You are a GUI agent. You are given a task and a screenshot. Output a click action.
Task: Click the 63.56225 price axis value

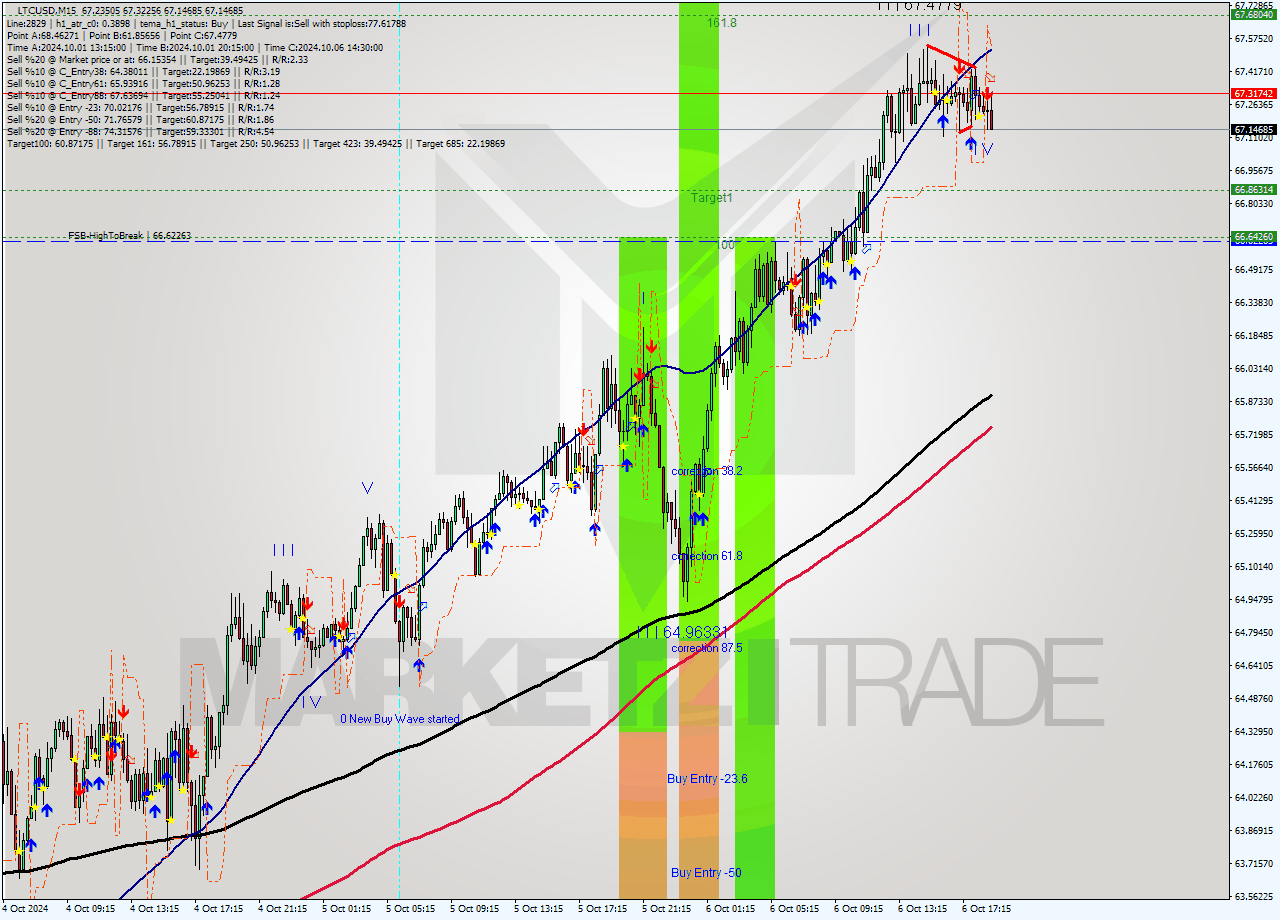[x=1254, y=897]
